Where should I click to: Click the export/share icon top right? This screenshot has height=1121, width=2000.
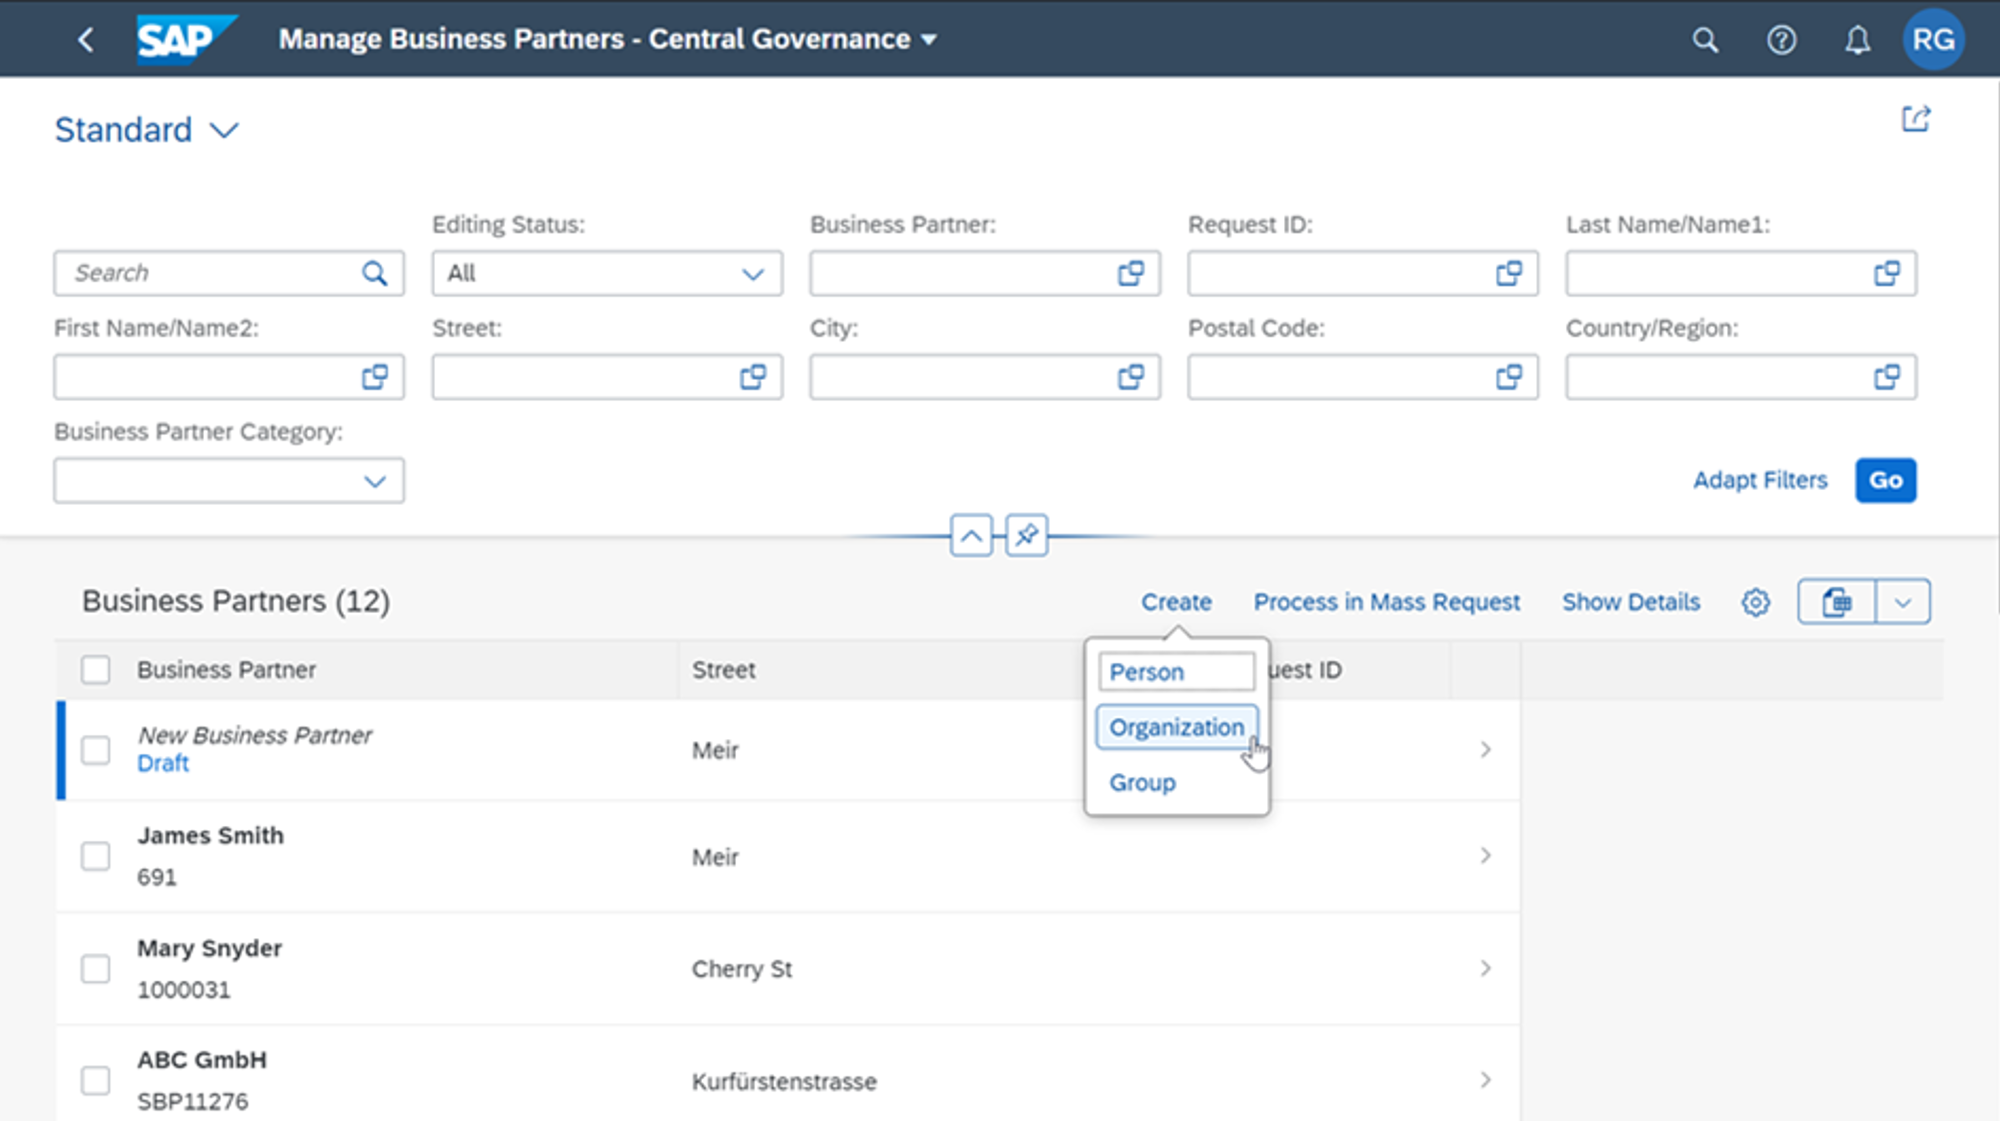[x=1915, y=120]
